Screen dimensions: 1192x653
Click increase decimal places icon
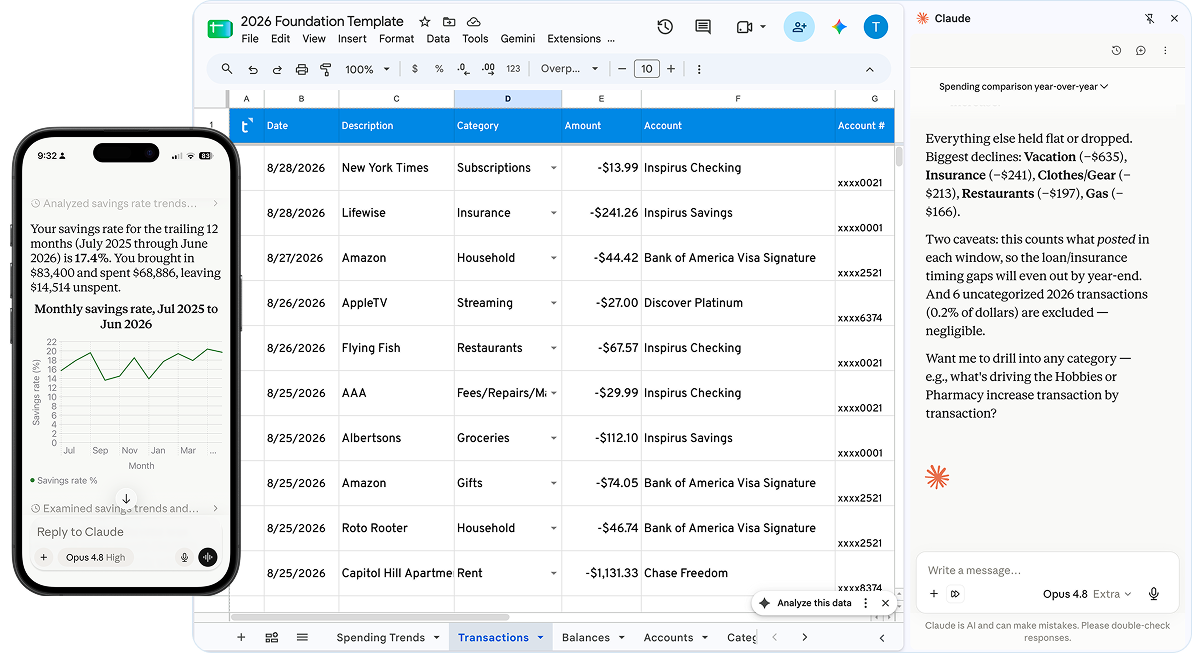[x=488, y=69]
